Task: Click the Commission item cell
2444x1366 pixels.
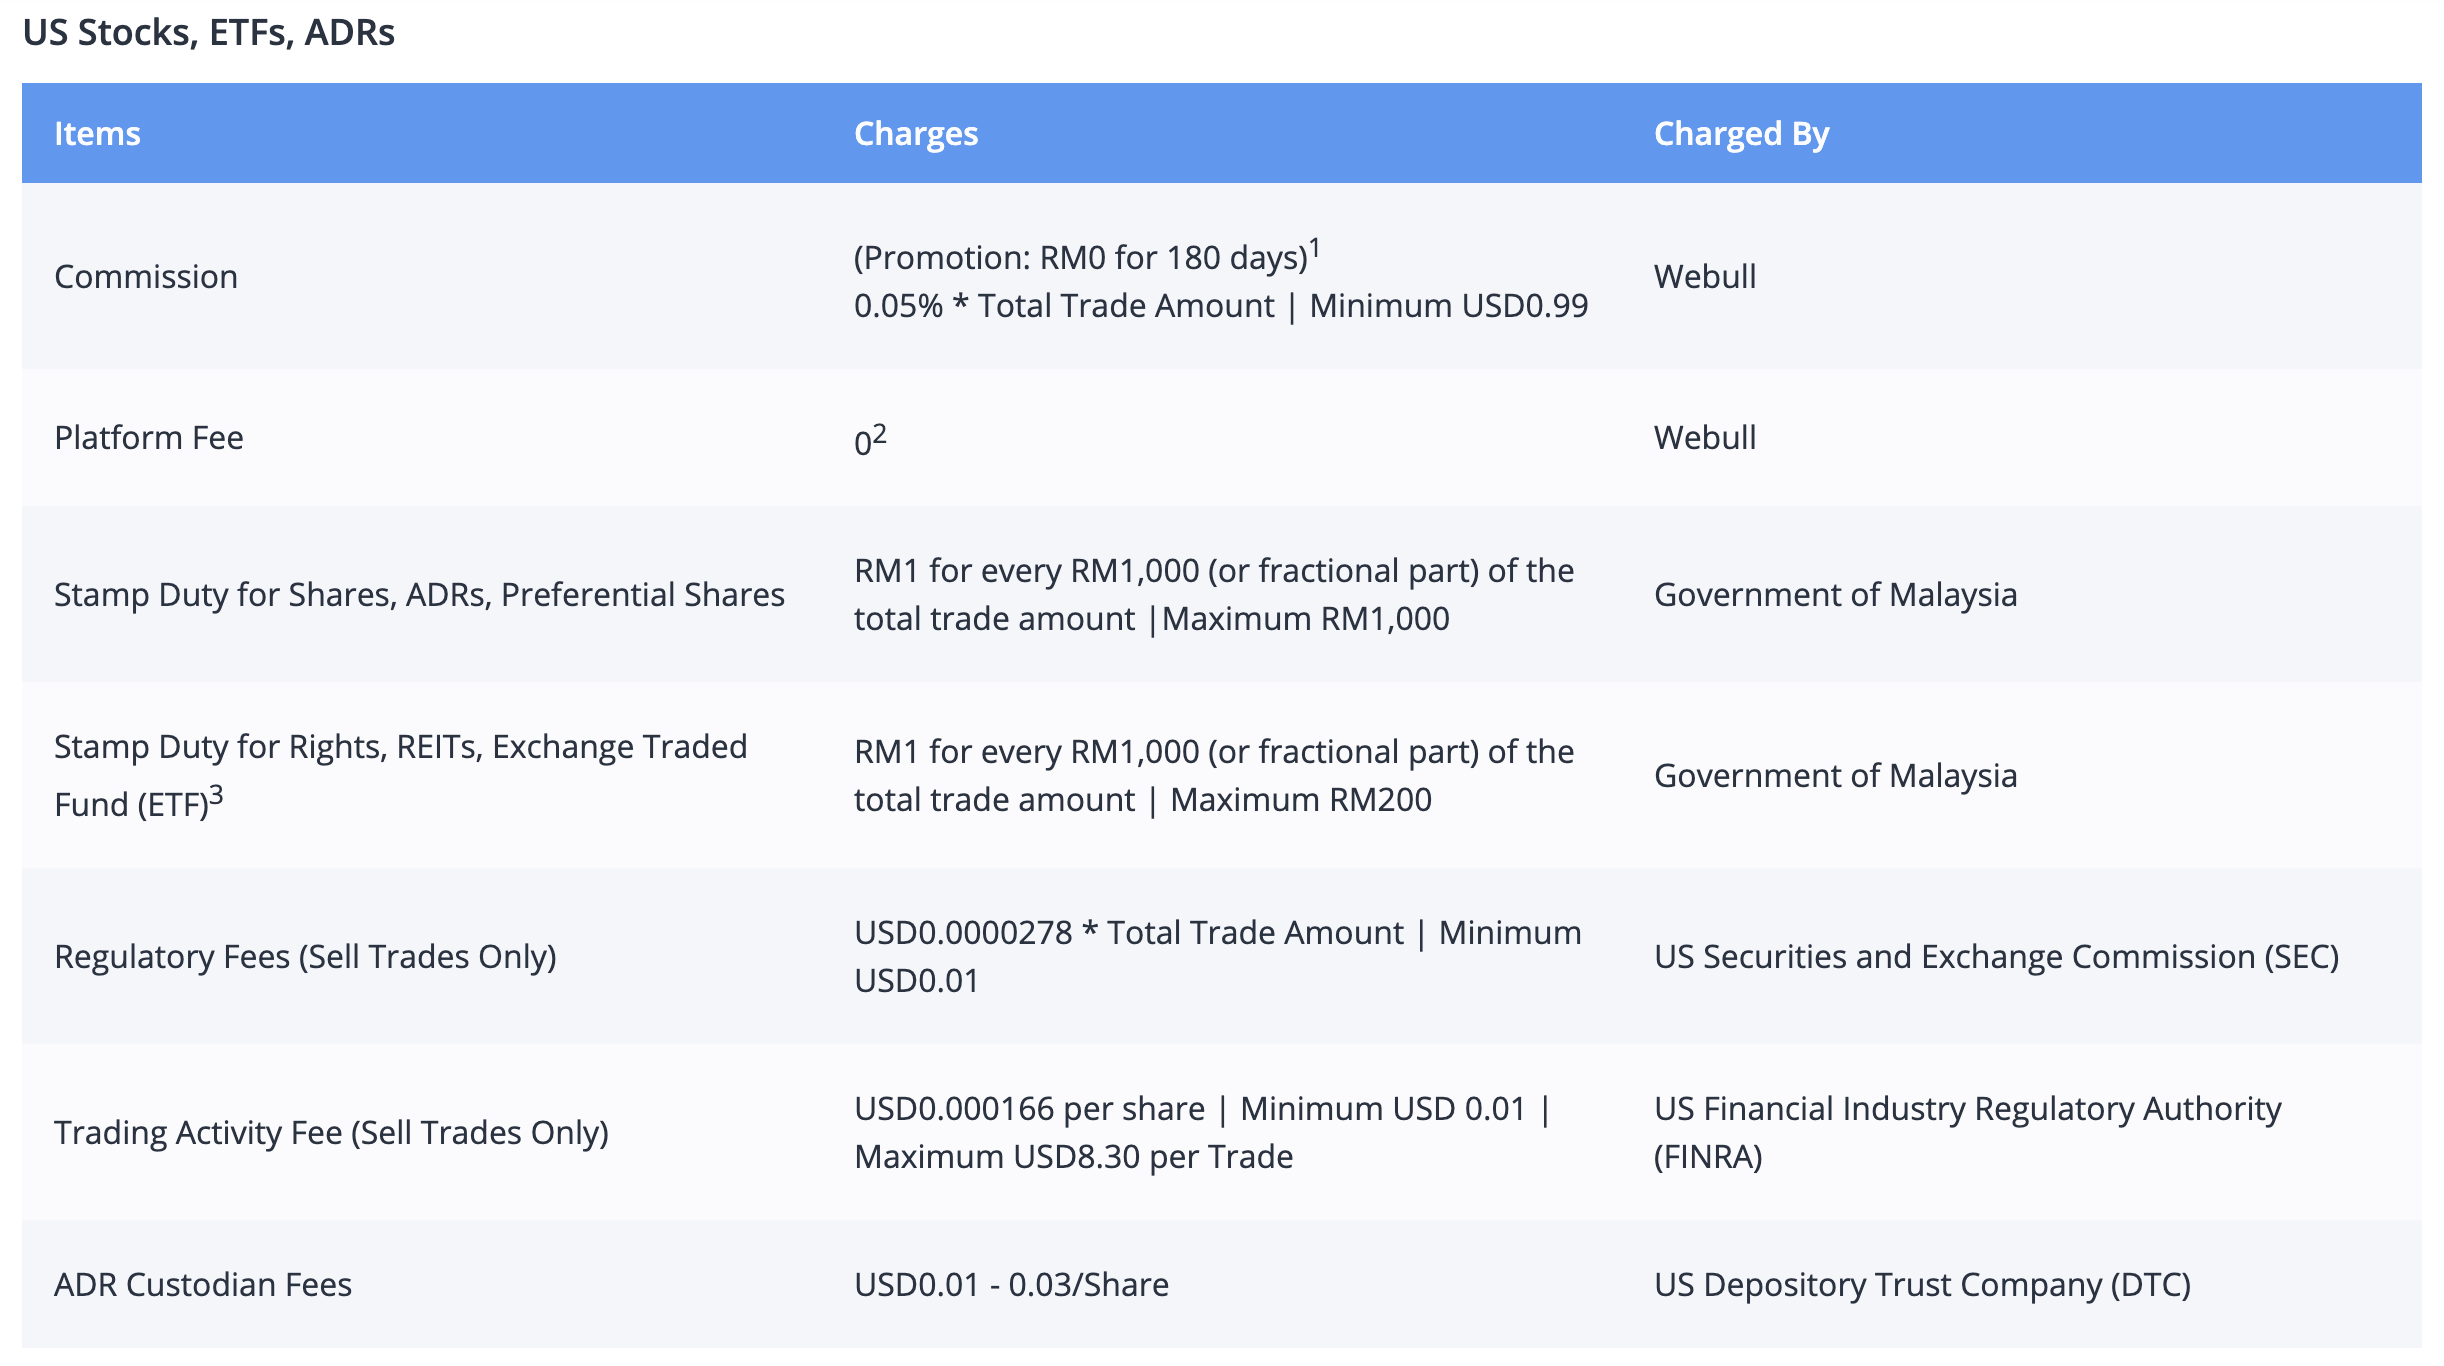Action: tap(146, 277)
